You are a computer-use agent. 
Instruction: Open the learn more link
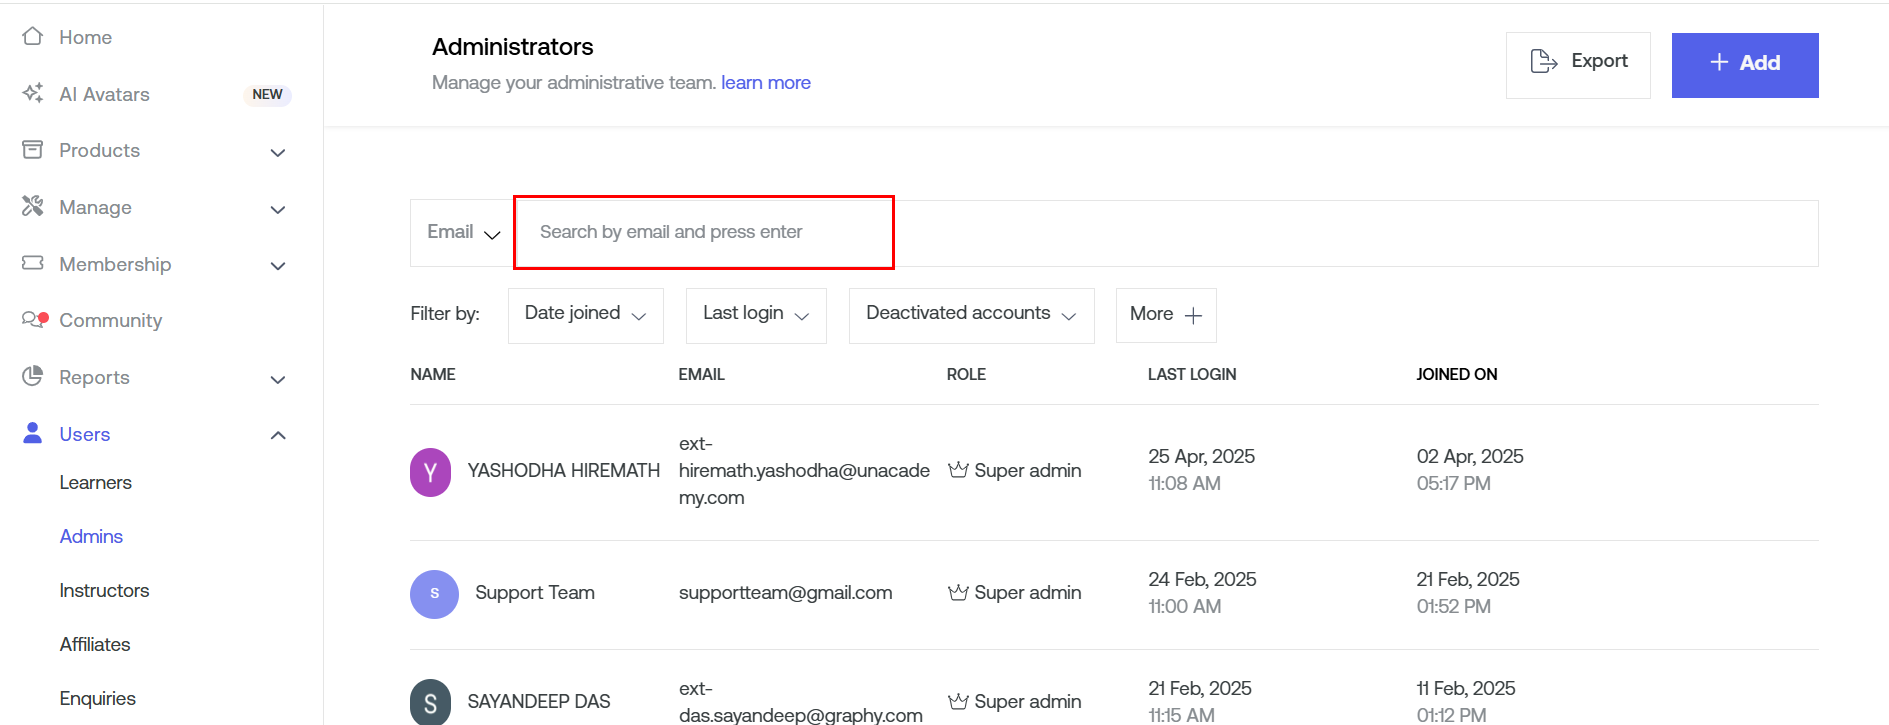[765, 83]
